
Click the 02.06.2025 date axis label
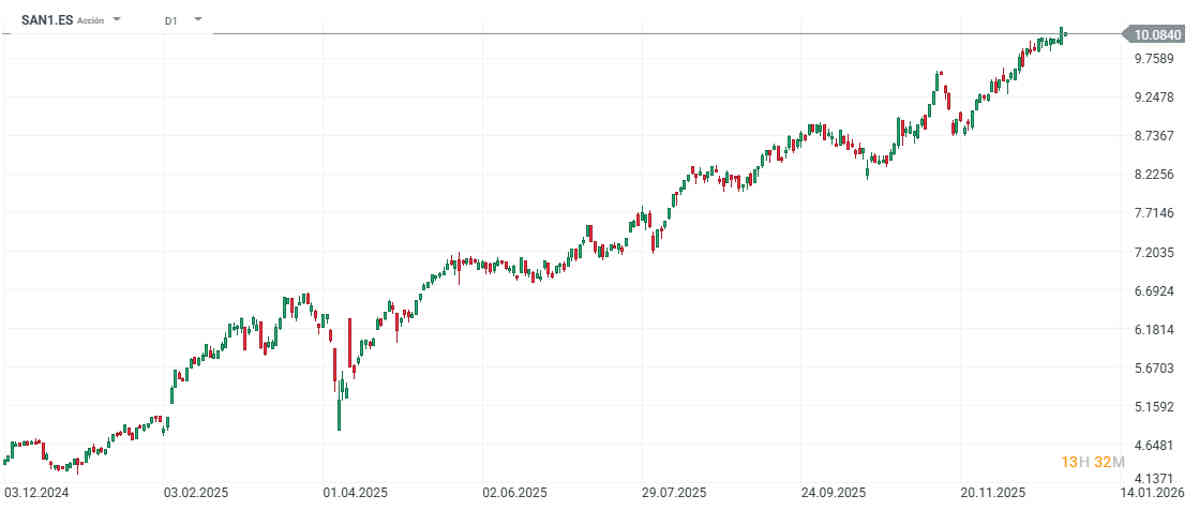(x=515, y=493)
